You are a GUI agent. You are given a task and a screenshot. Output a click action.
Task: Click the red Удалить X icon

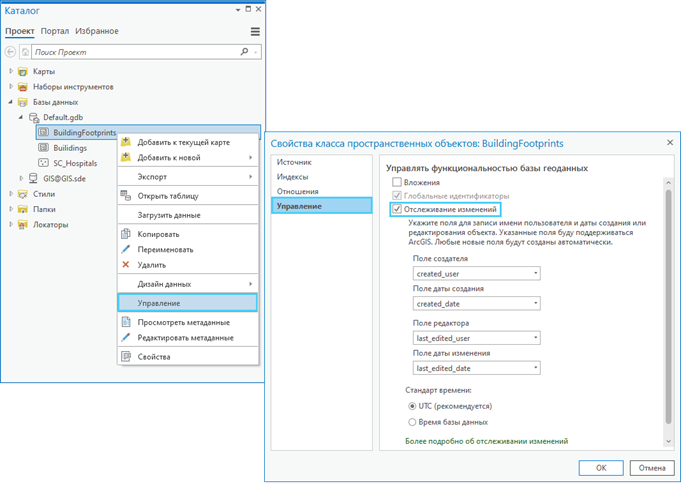tap(126, 265)
